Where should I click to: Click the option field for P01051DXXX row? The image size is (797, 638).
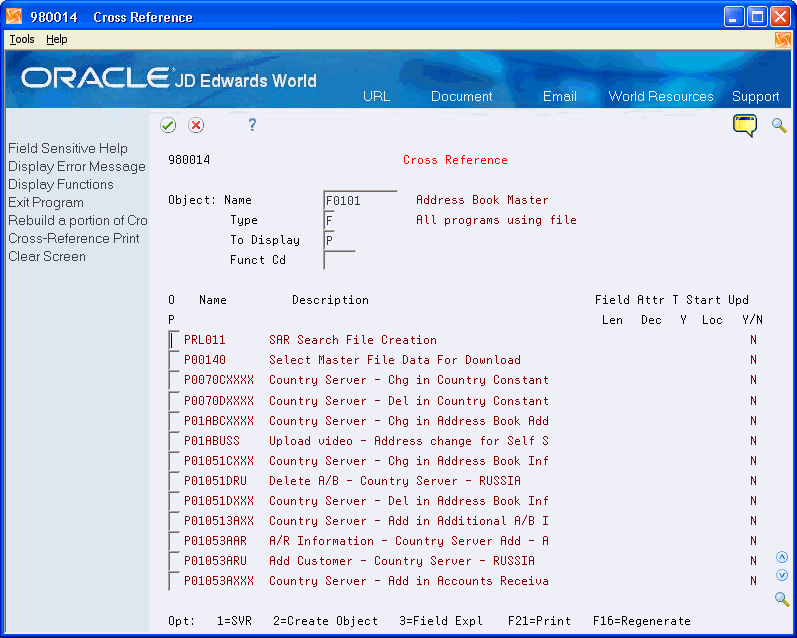coord(174,501)
